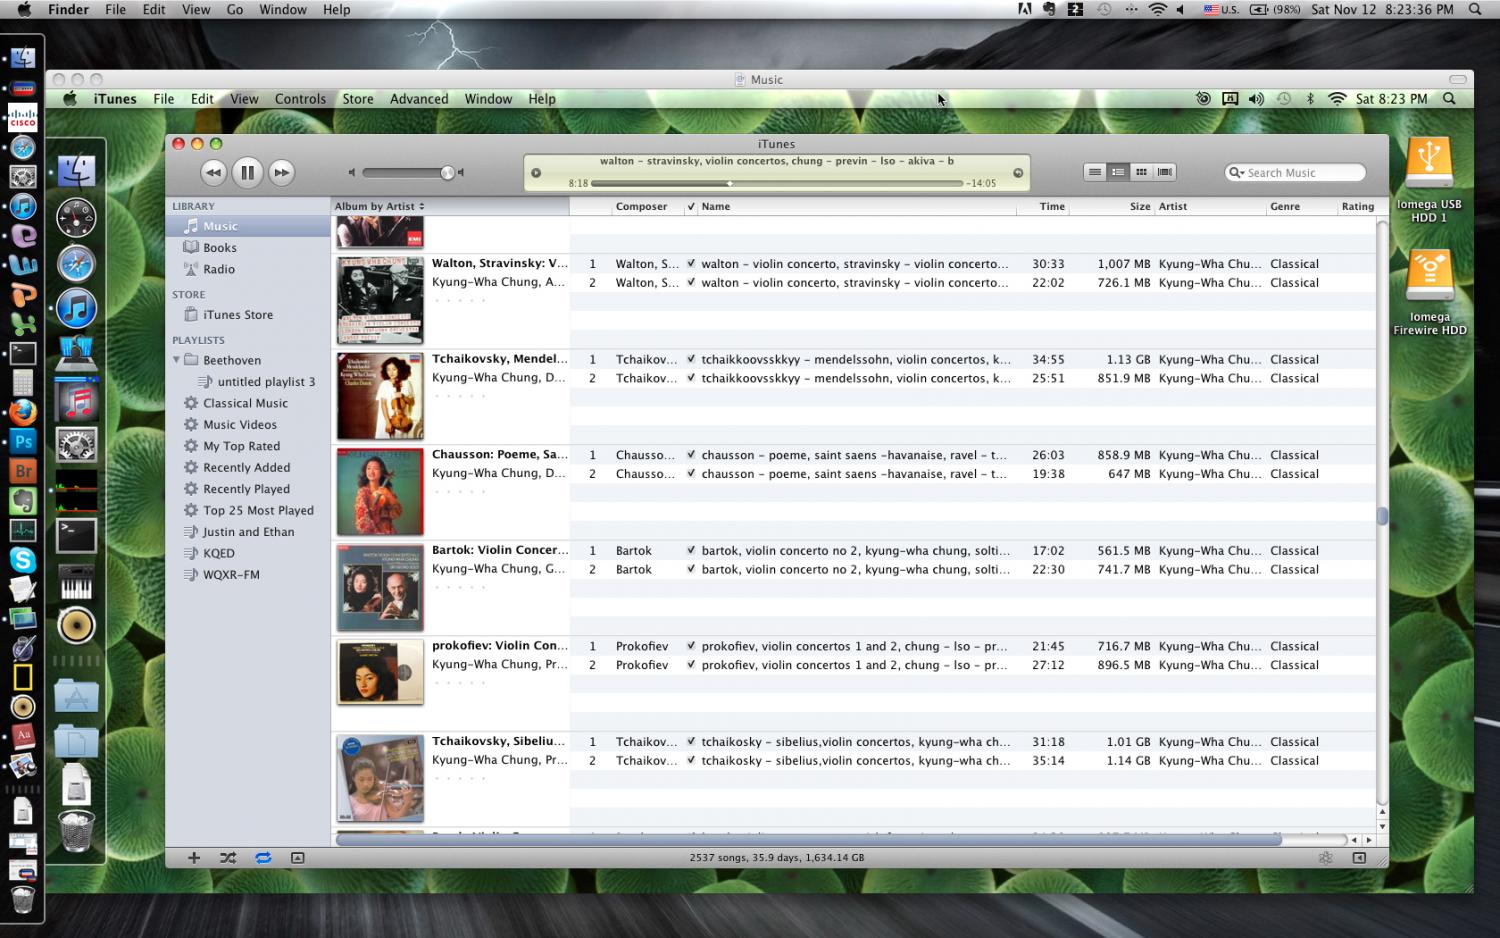The image size is (1500, 938).
Task: Switch to album list view
Action: [1118, 172]
